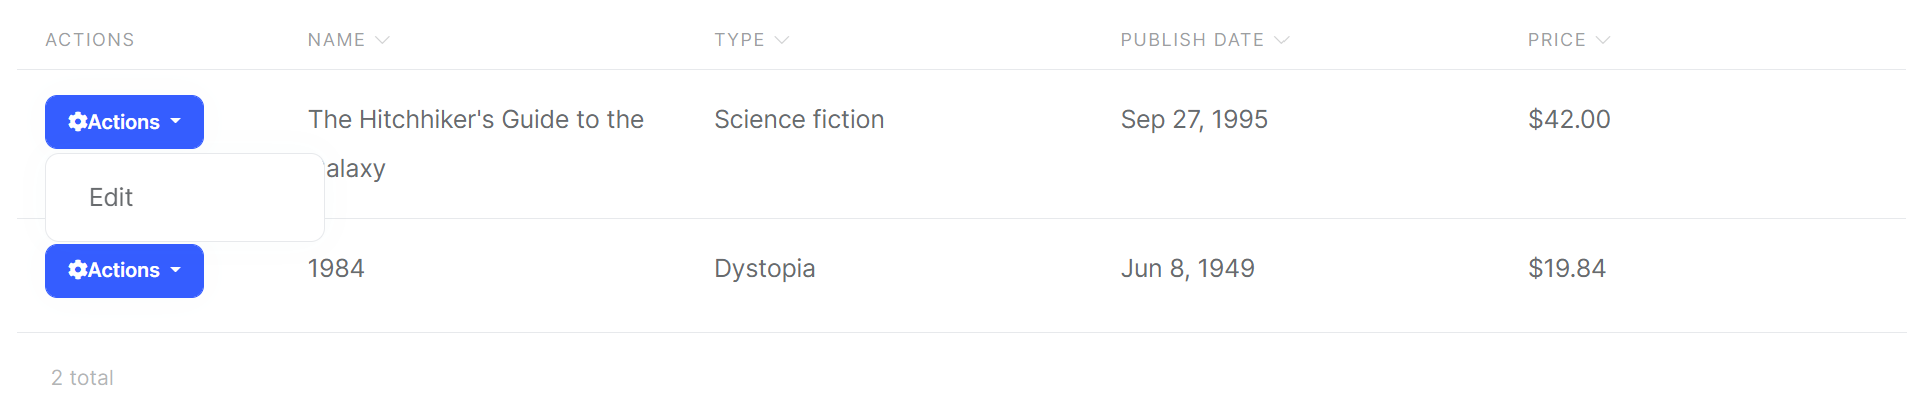Sort by PUBLISH DATE column header text

pos(1192,40)
